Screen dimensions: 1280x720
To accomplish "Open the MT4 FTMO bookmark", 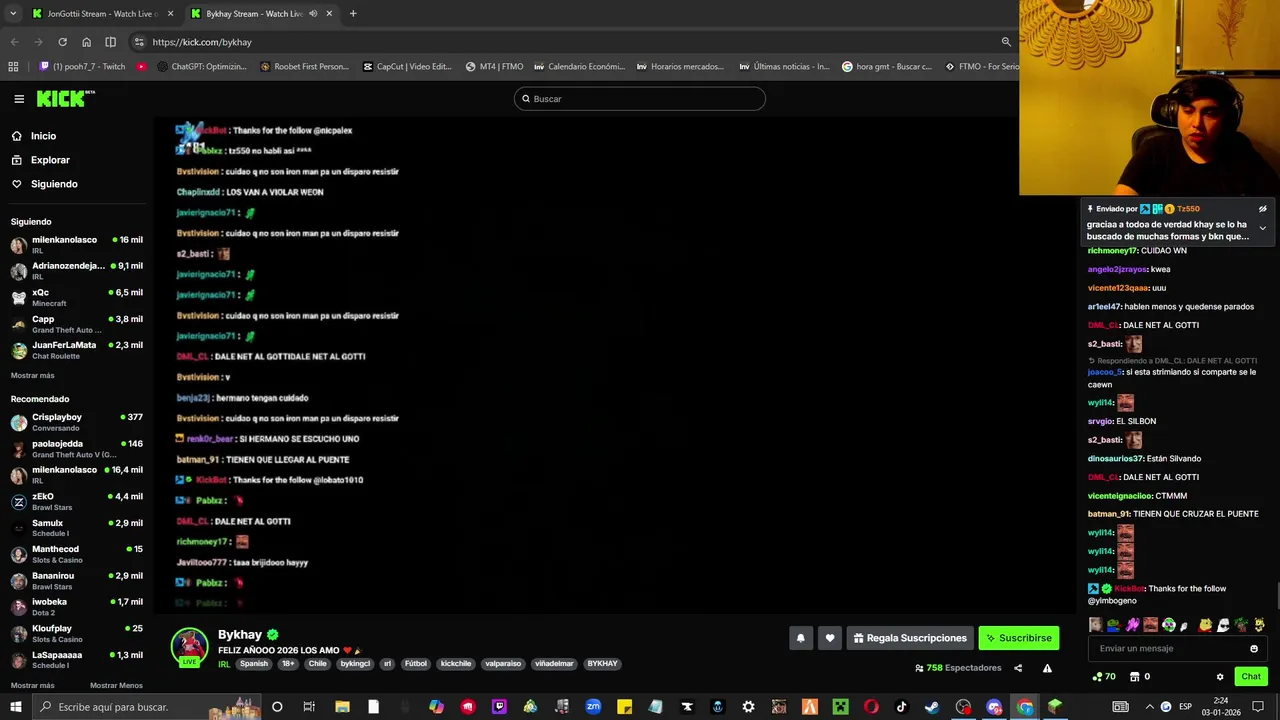I will point(494,67).
